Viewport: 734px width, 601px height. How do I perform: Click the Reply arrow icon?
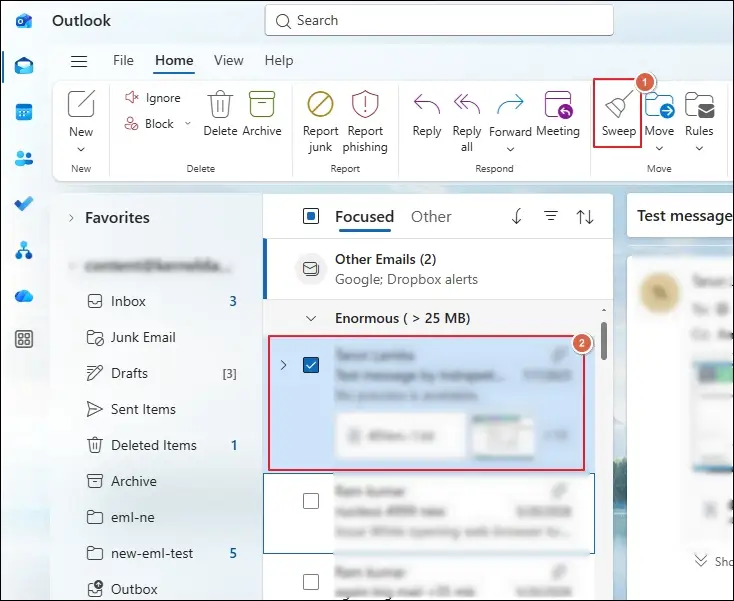point(427,104)
